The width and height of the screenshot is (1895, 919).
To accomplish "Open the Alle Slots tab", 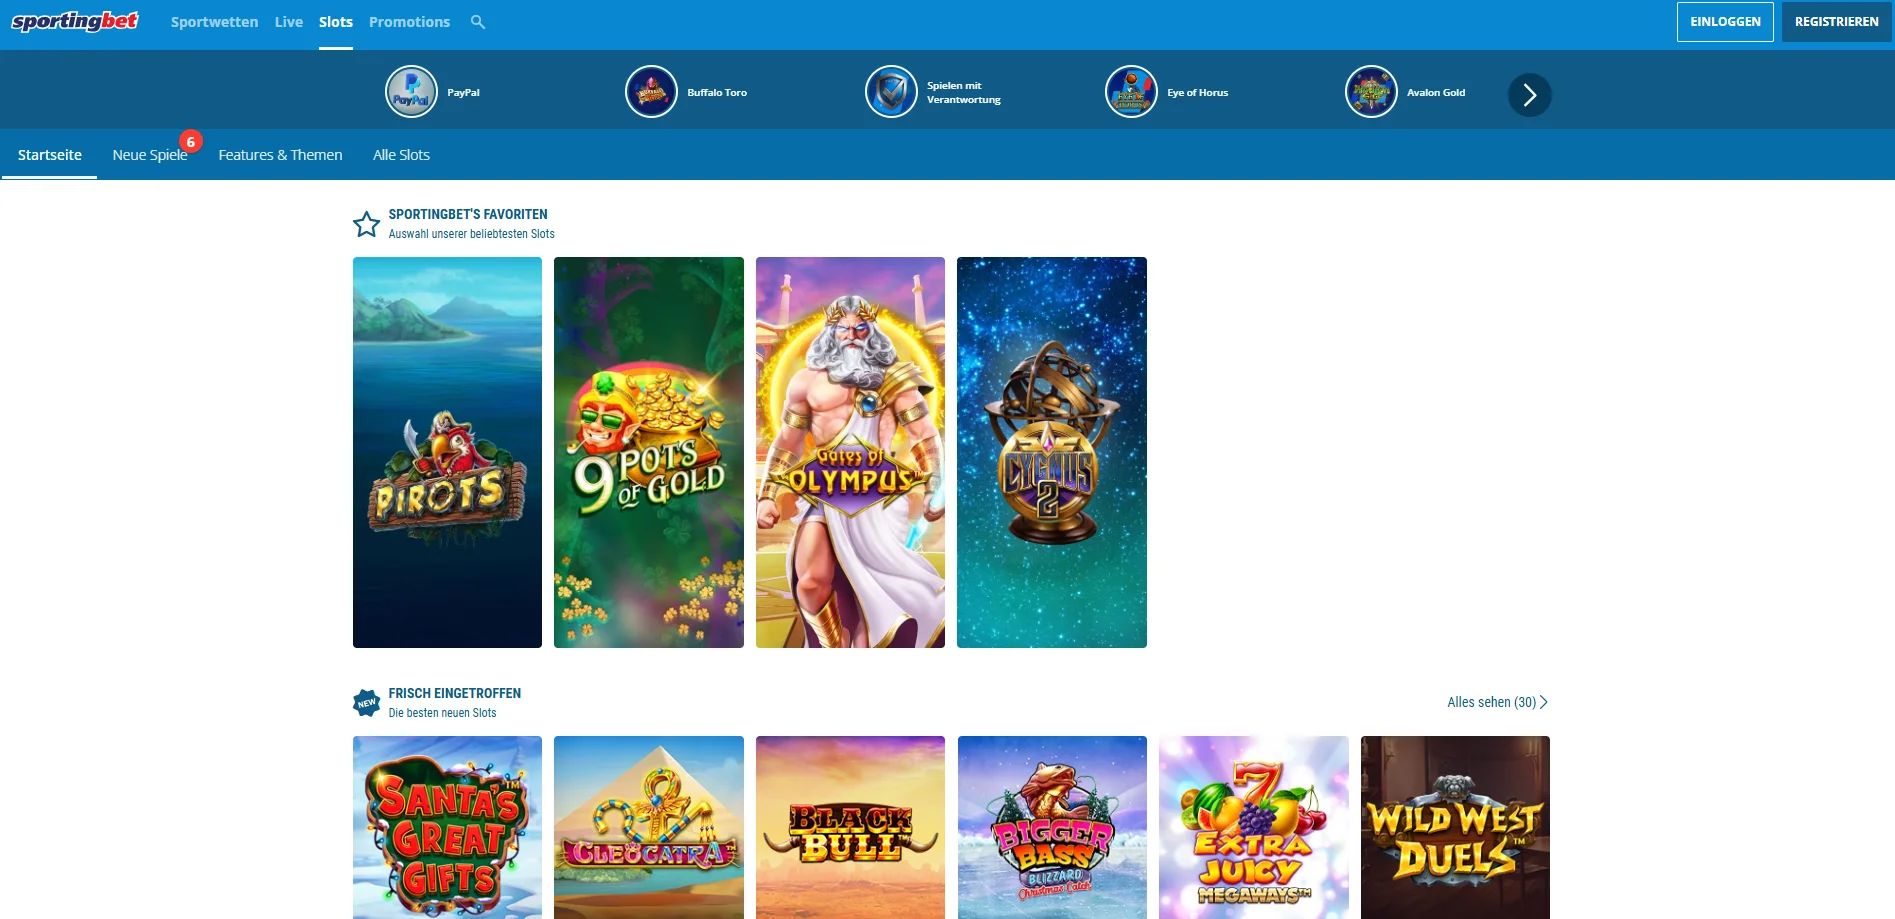I will tap(401, 155).
